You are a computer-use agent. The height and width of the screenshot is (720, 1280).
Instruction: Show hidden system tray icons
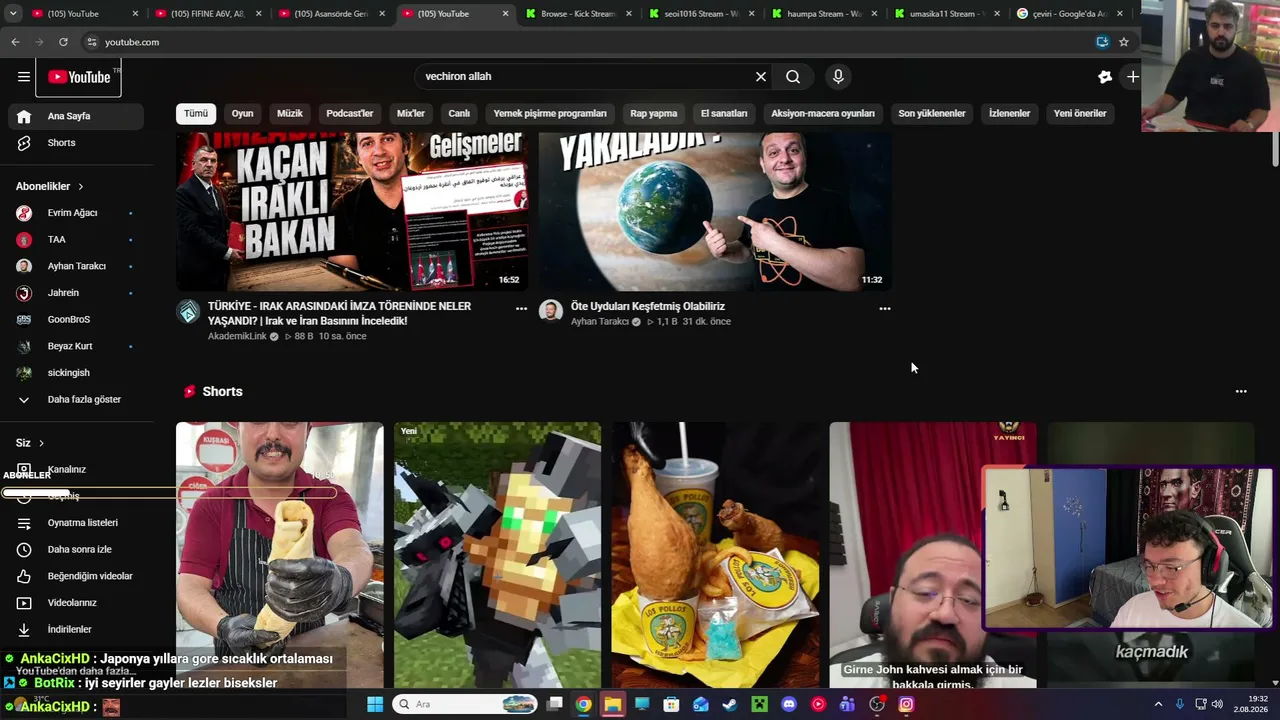[x=1158, y=705]
